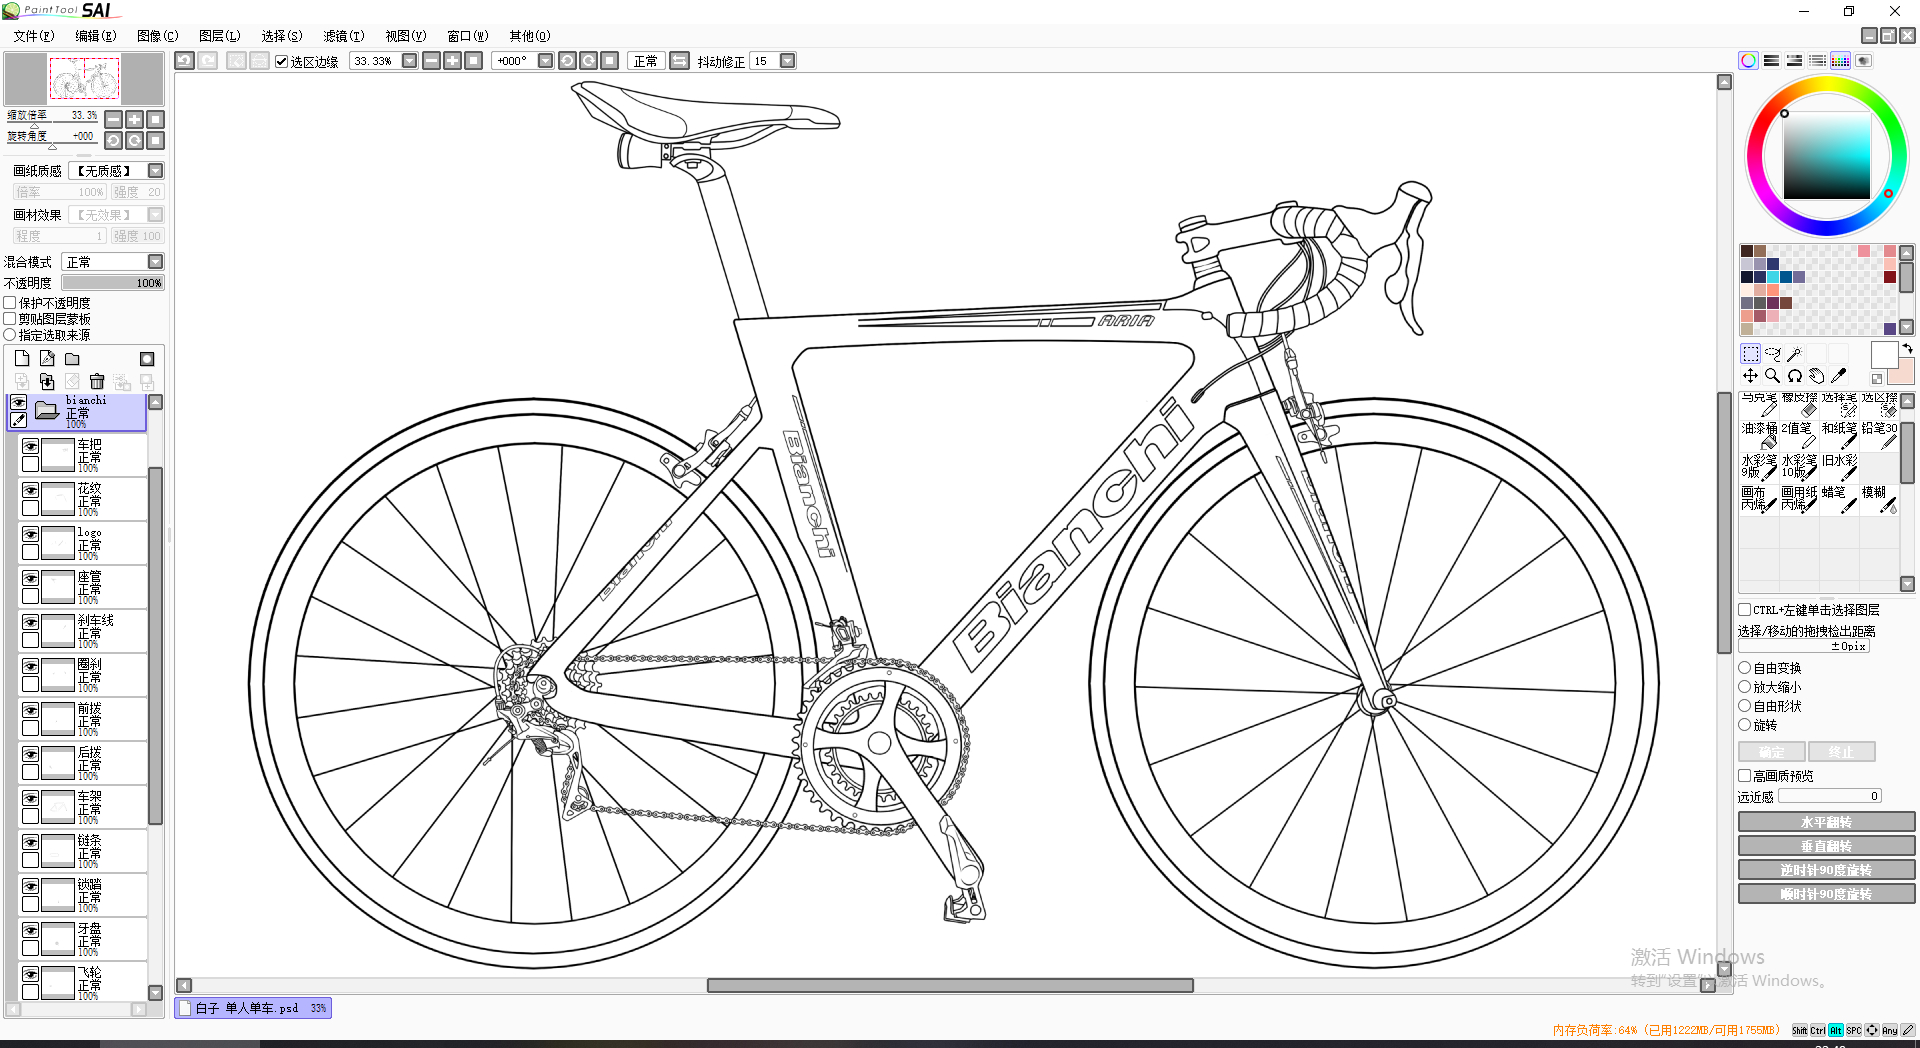This screenshot has height=1048, width=1920.
Task: Click the flip view horizontal arrows icon
Action: [x=679, y=61]
